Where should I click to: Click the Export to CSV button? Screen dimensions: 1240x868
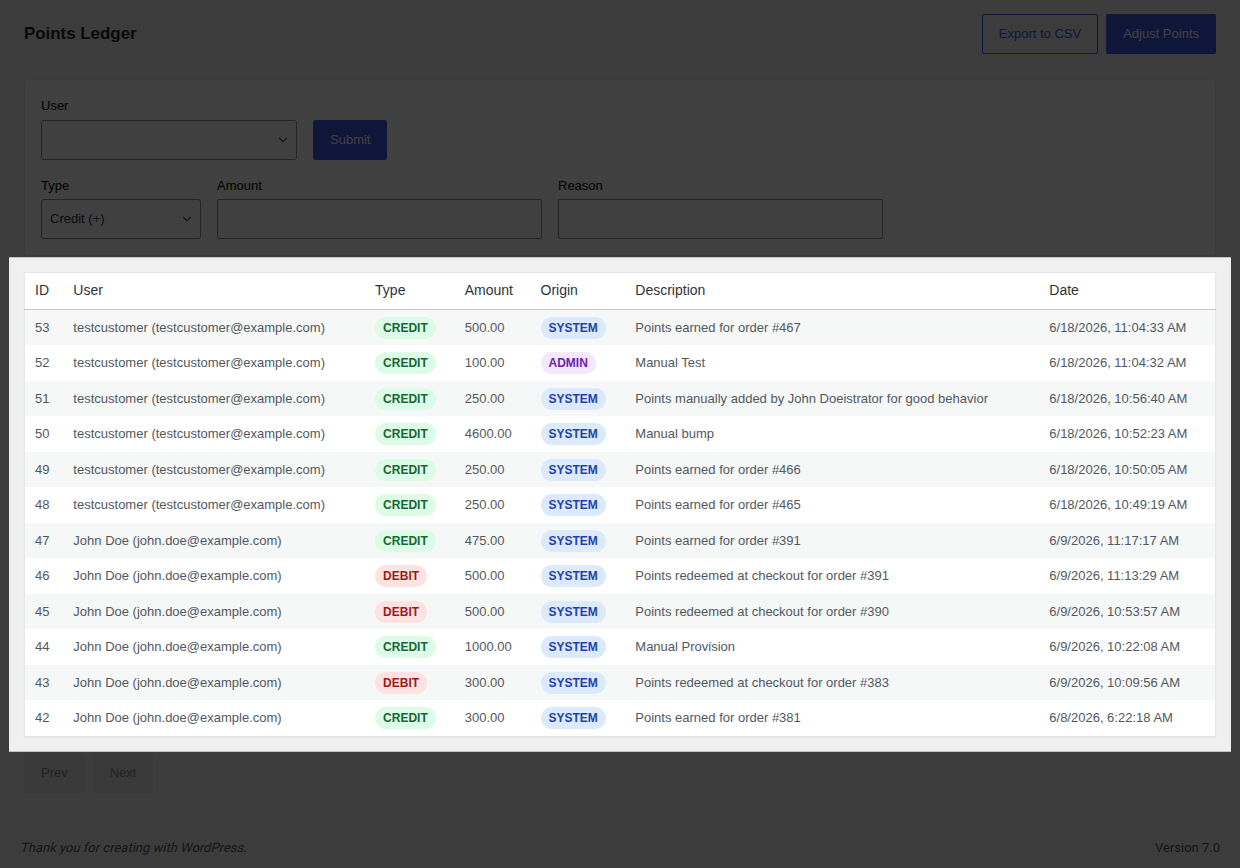[1040, 33]
